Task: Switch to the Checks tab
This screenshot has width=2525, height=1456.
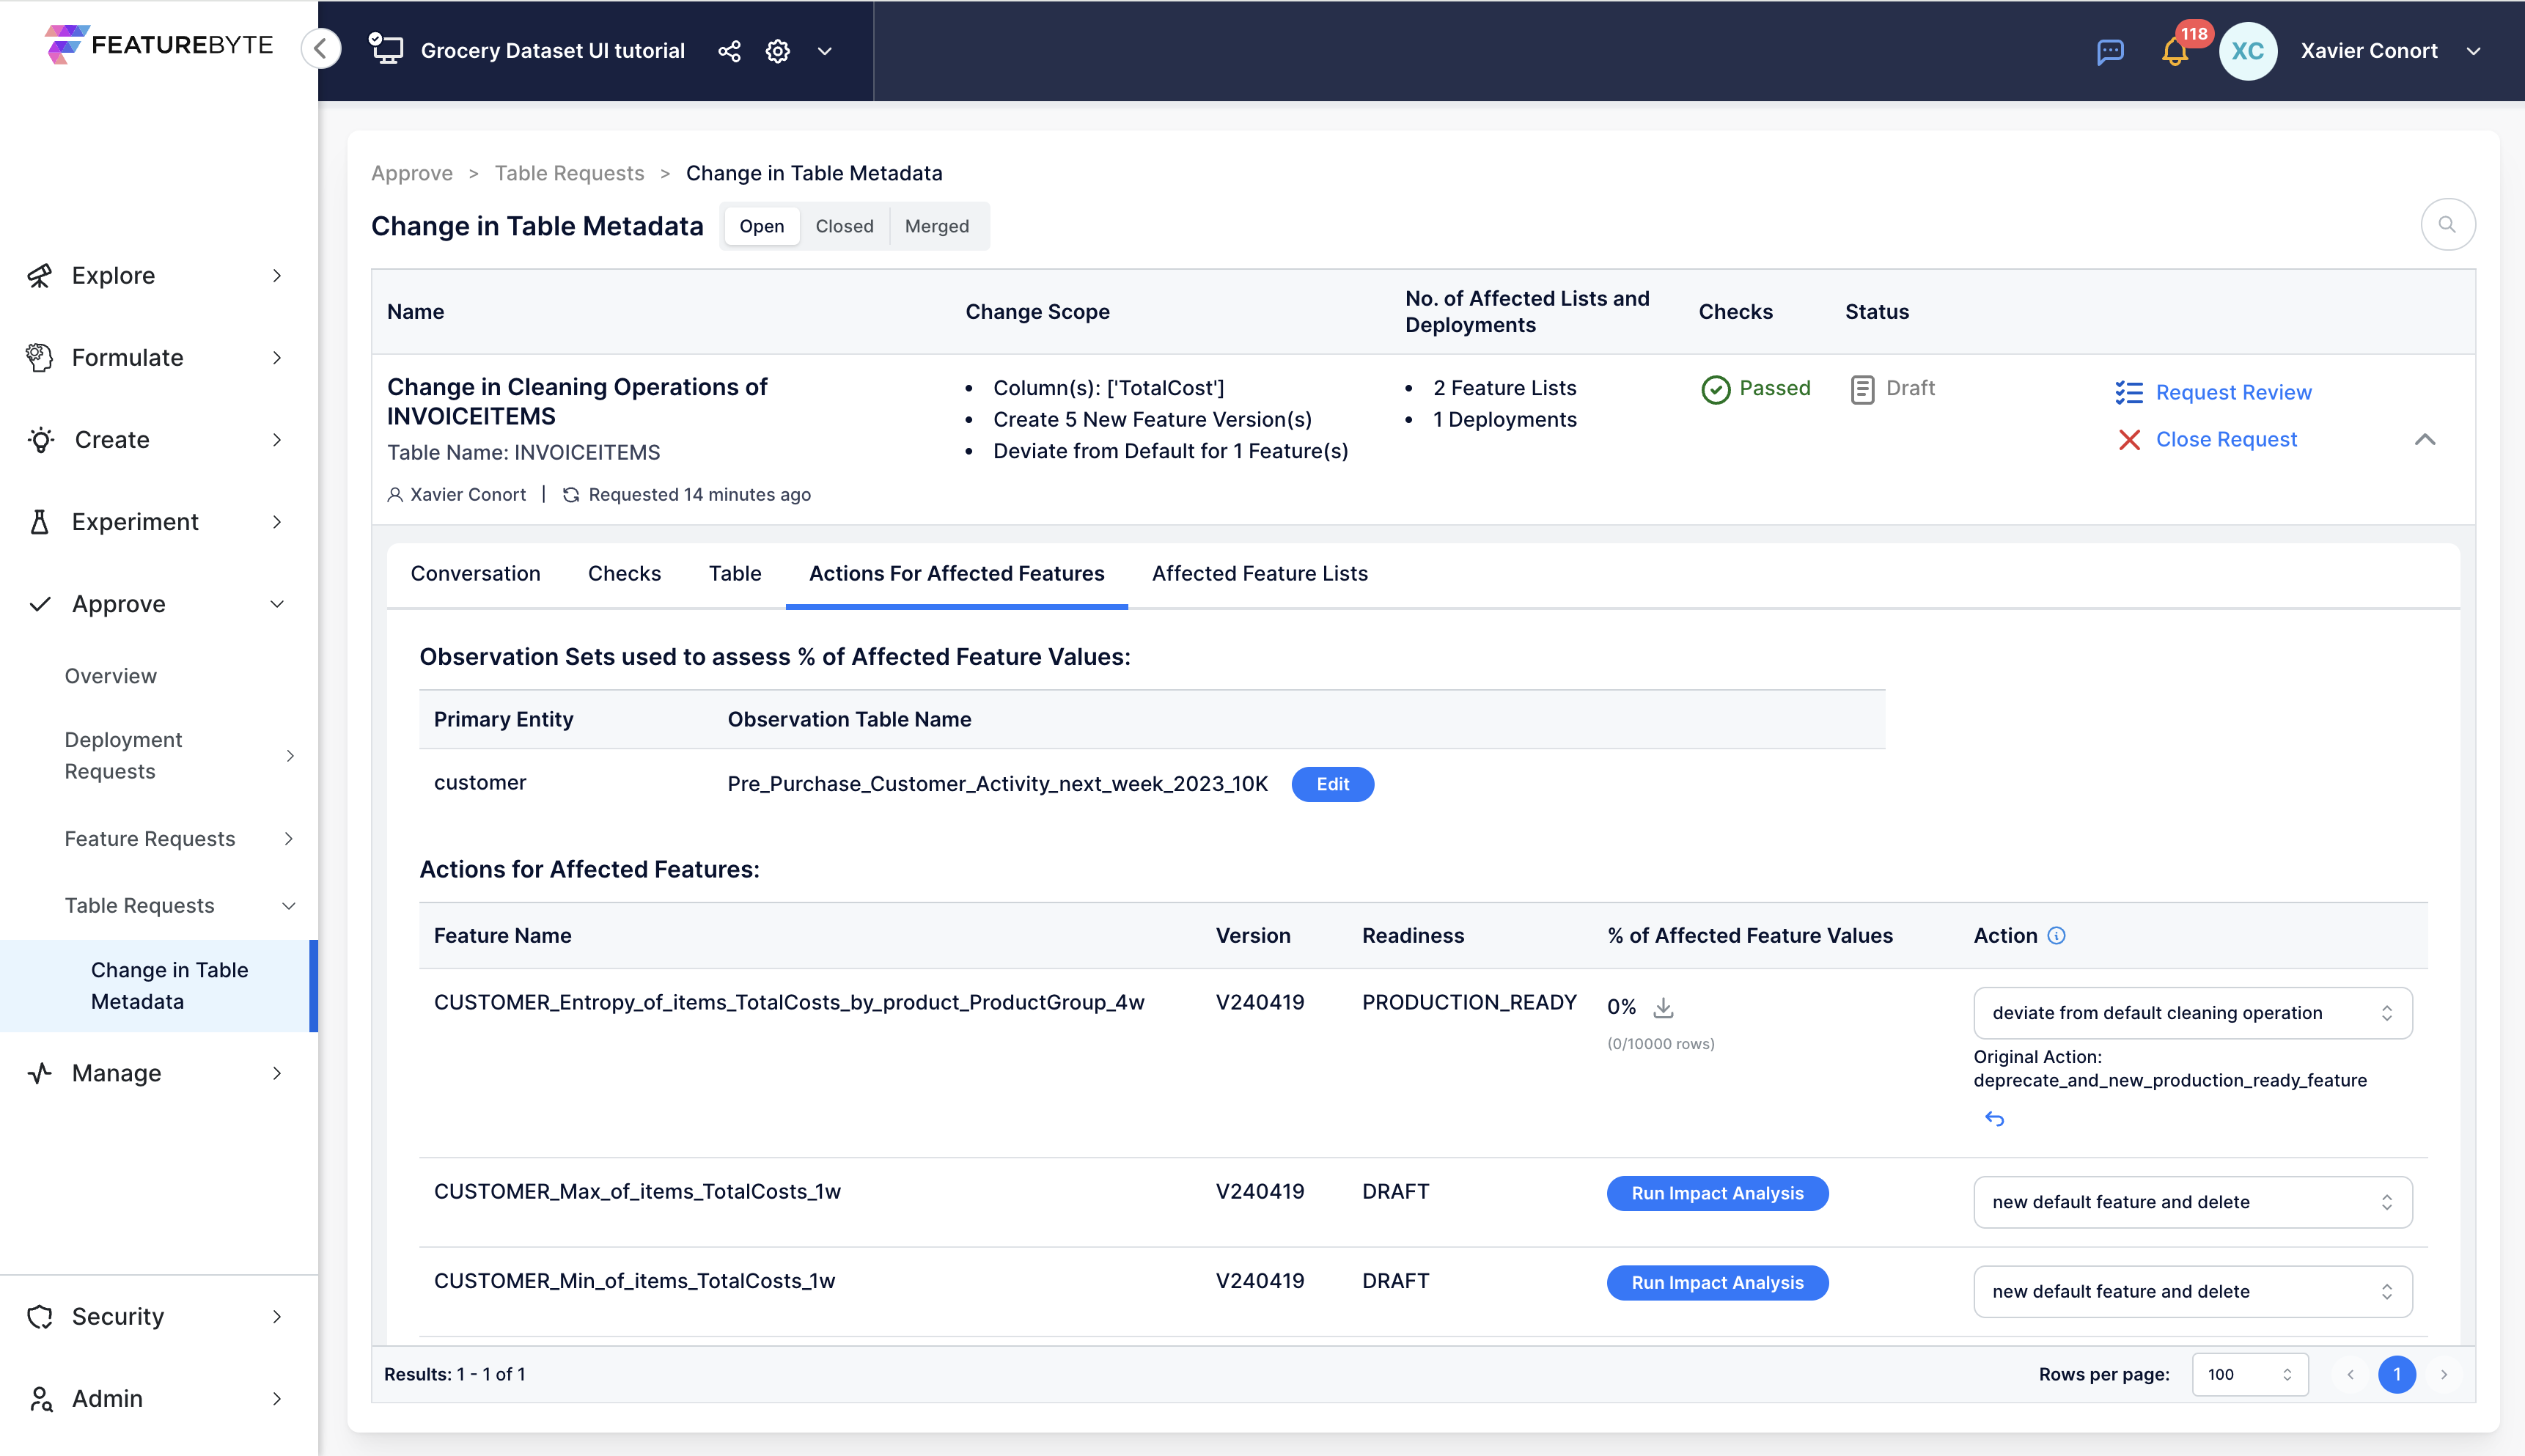Action: 624,573
